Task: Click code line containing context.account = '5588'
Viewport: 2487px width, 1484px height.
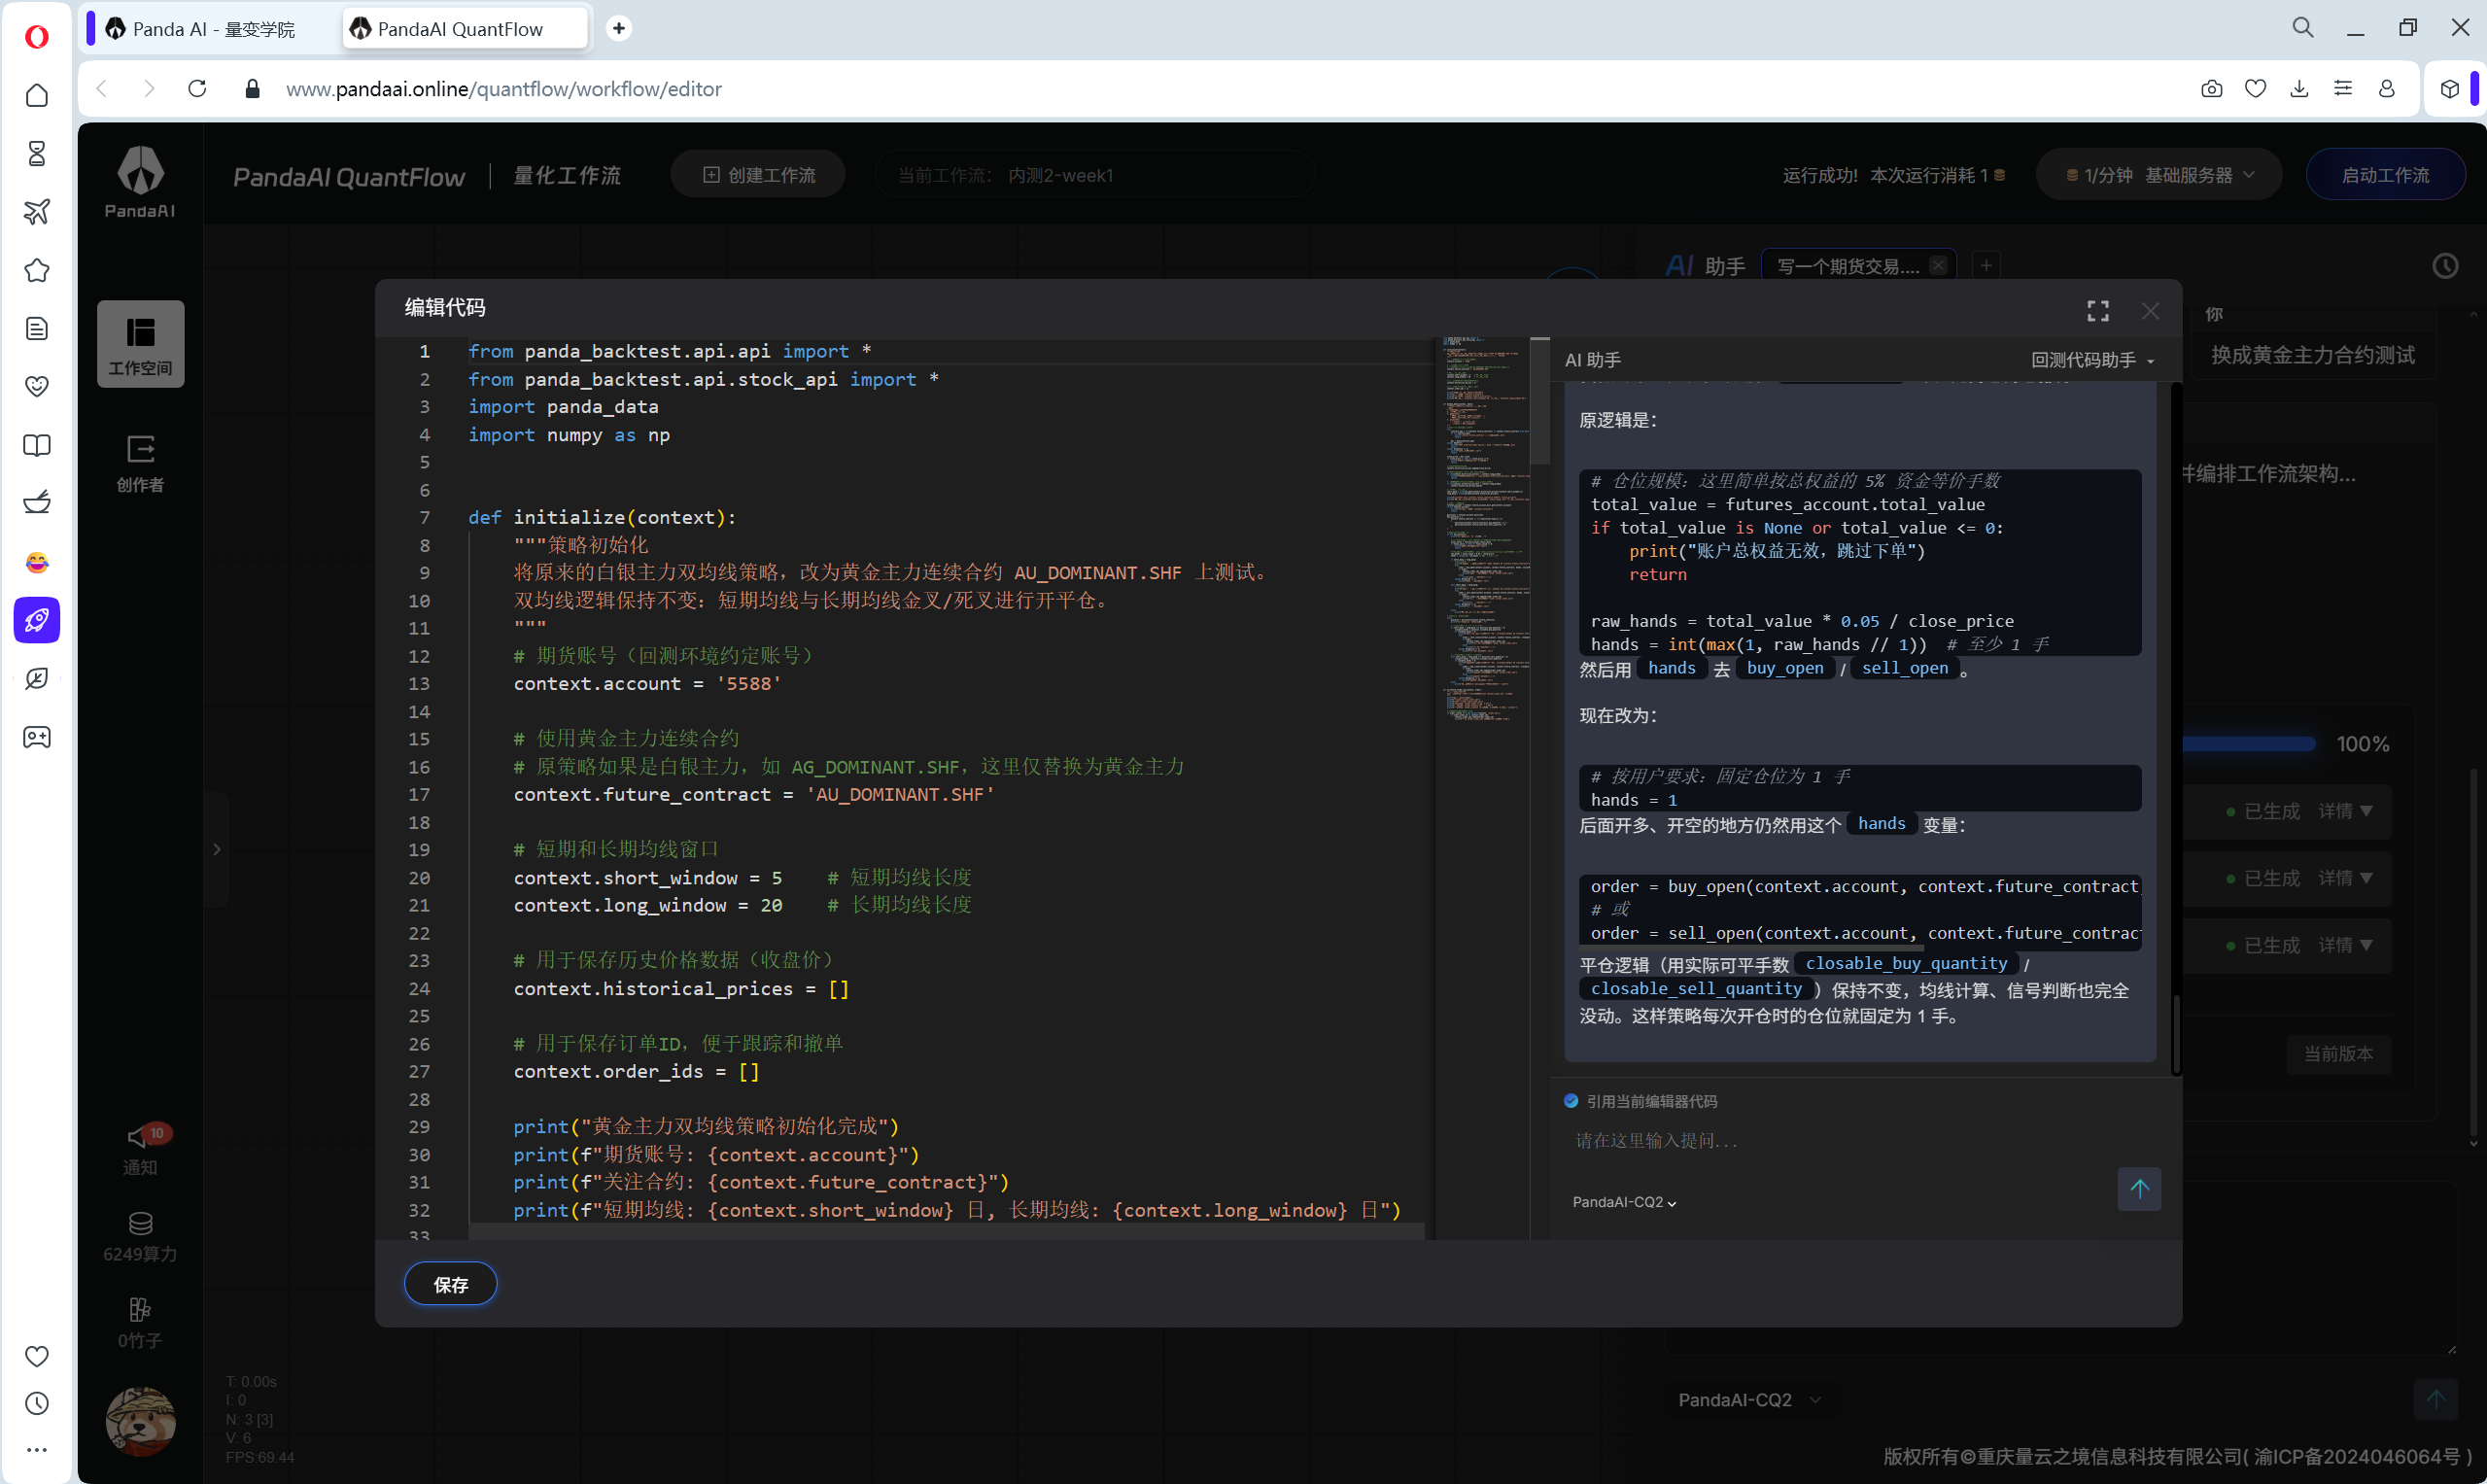Action: coord(647,684)
